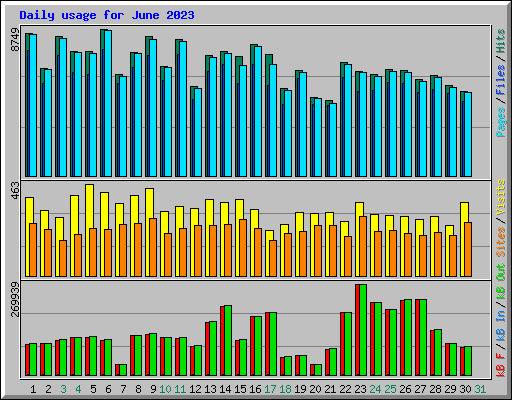The width and height of the screenshot is (512, 400).
Task: Click day label 1 on the x-axis
Action: click(33, 389)
